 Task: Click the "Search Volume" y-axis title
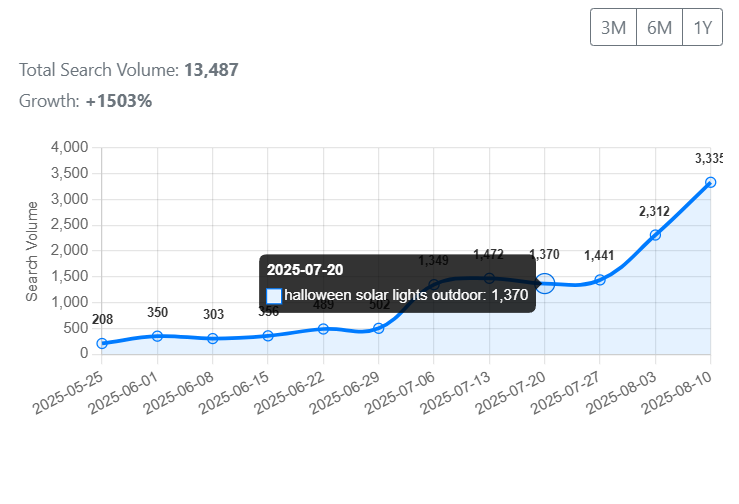coord(32,250)
